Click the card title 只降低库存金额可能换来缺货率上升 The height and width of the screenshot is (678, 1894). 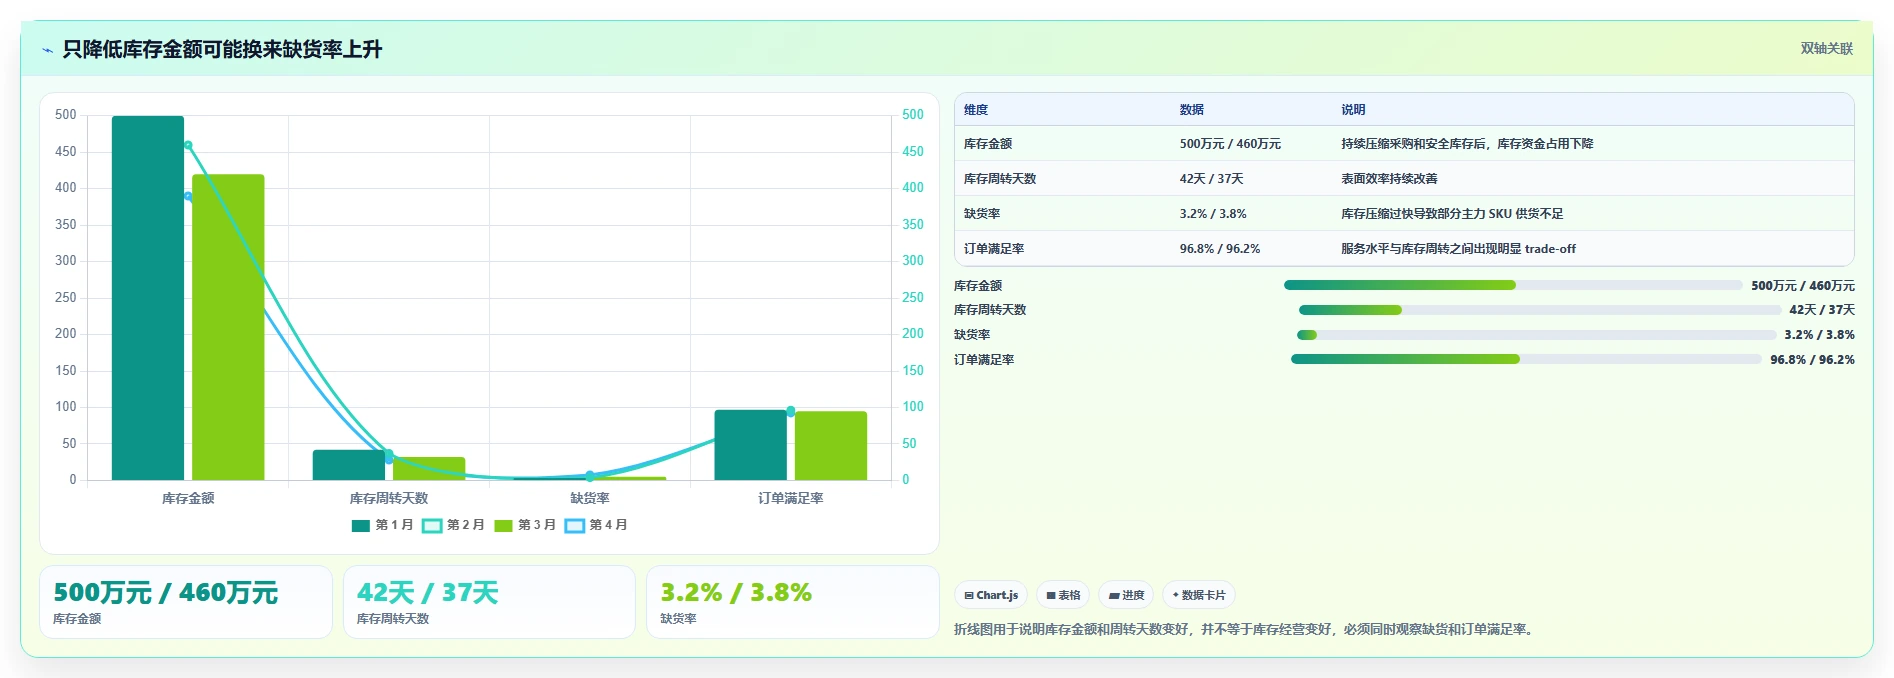click(x=222, y=50)
